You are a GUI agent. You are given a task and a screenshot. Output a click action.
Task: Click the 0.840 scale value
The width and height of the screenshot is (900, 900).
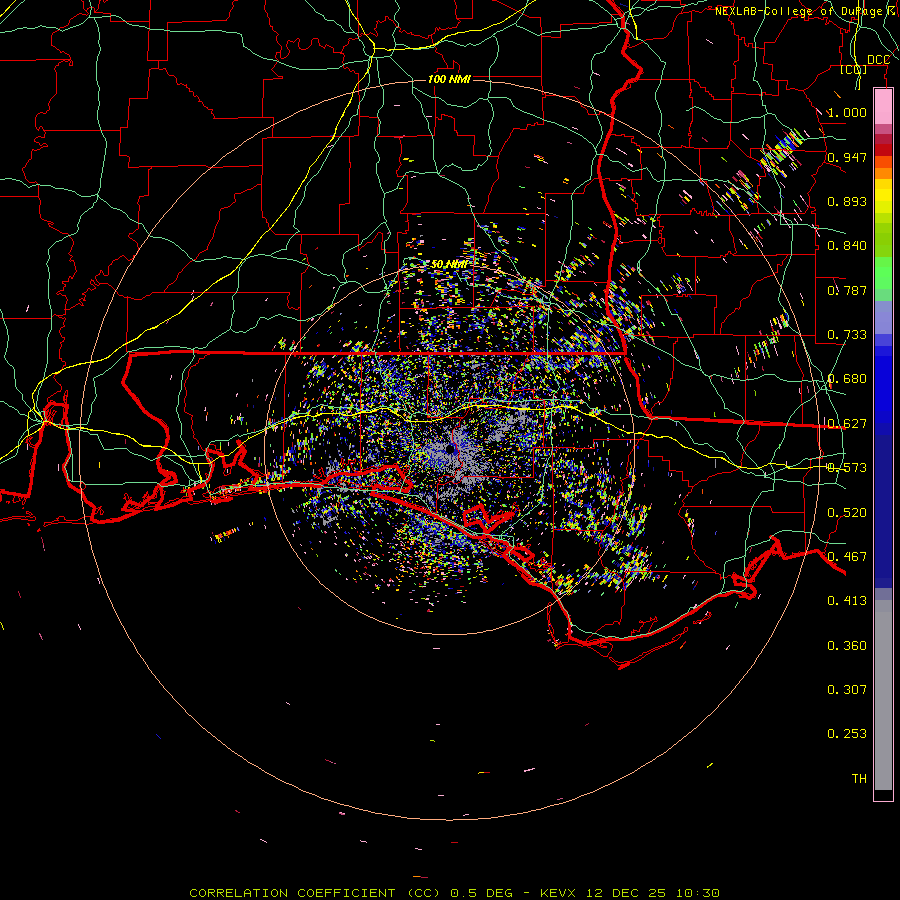pyautogui.click(x=847, y=246)
